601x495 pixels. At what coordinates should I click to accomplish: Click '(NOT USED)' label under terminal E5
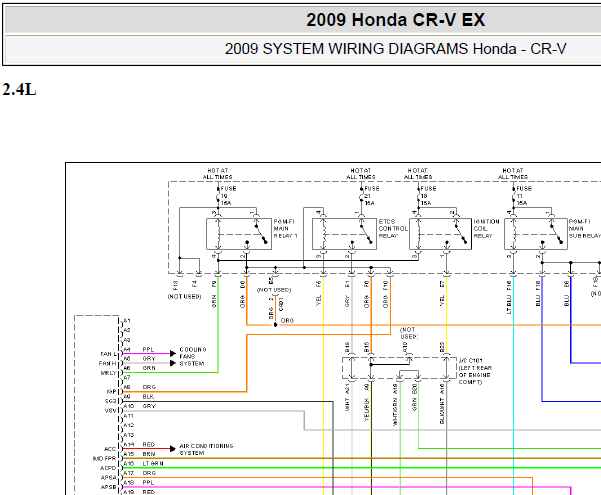274,290
